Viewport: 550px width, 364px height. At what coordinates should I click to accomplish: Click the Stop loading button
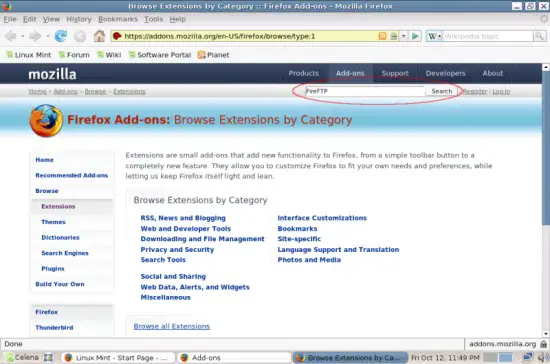click(80, 36)
